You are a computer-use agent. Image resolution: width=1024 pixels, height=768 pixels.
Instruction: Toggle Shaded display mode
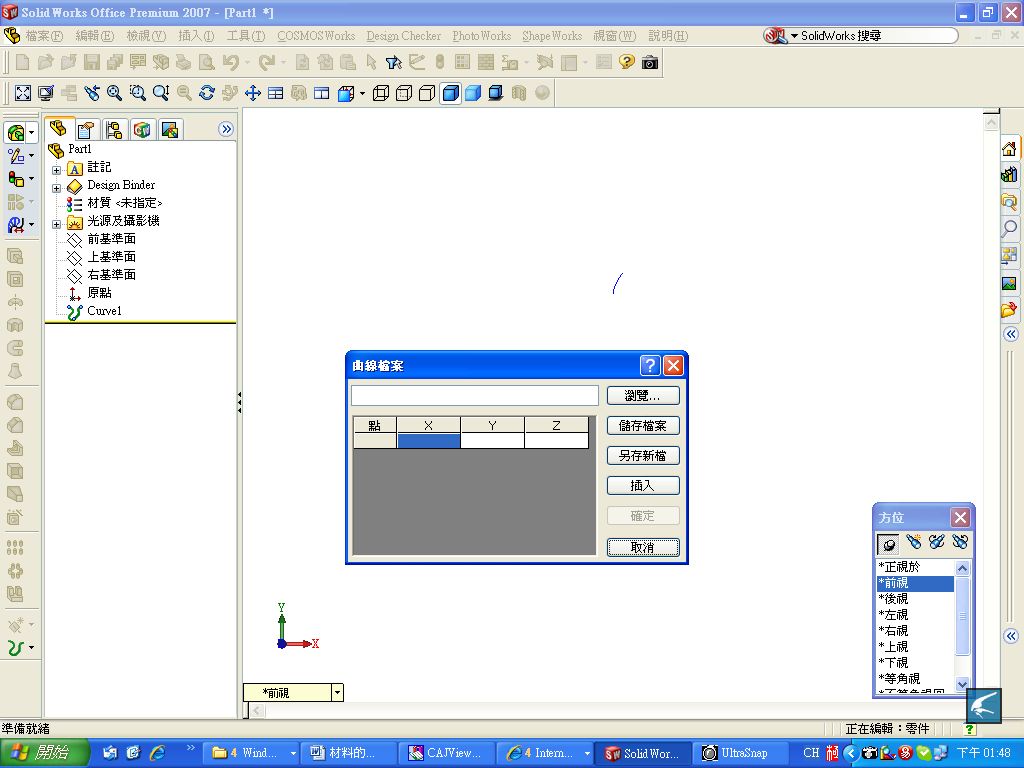[x=473, y=93]
